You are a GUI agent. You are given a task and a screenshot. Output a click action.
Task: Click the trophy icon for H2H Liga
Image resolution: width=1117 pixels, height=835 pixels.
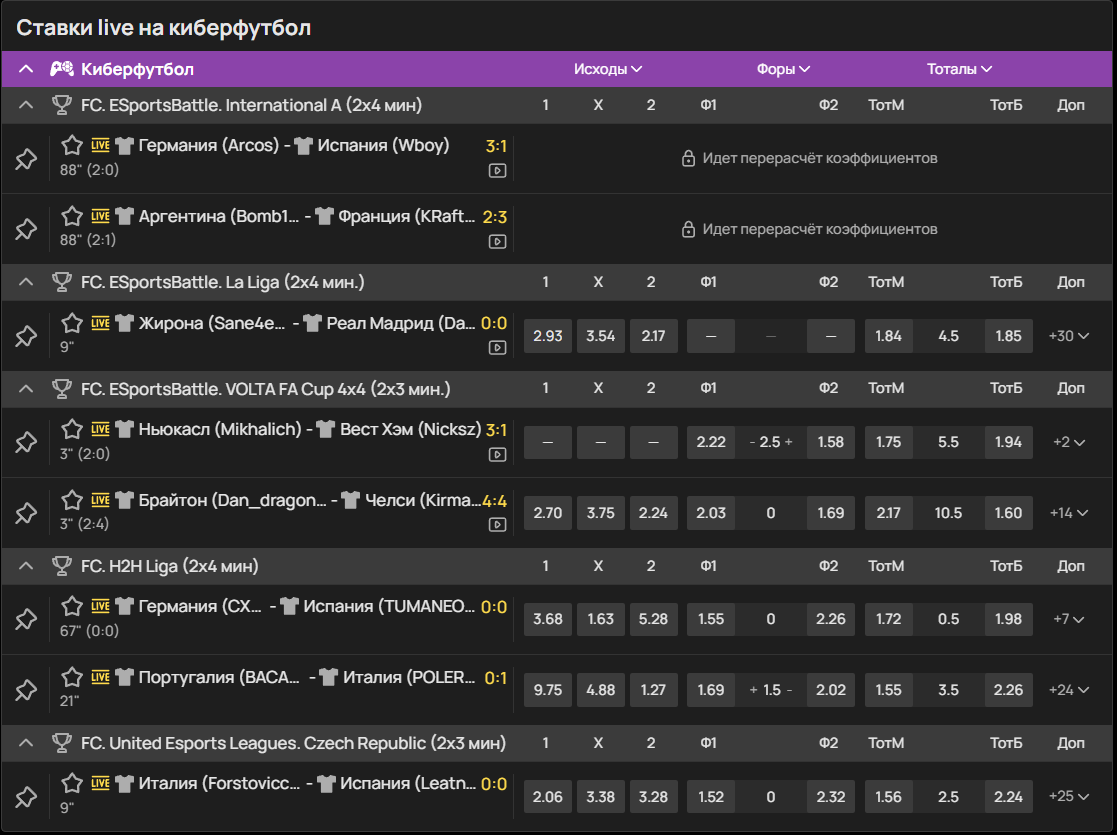click(62, 566)
